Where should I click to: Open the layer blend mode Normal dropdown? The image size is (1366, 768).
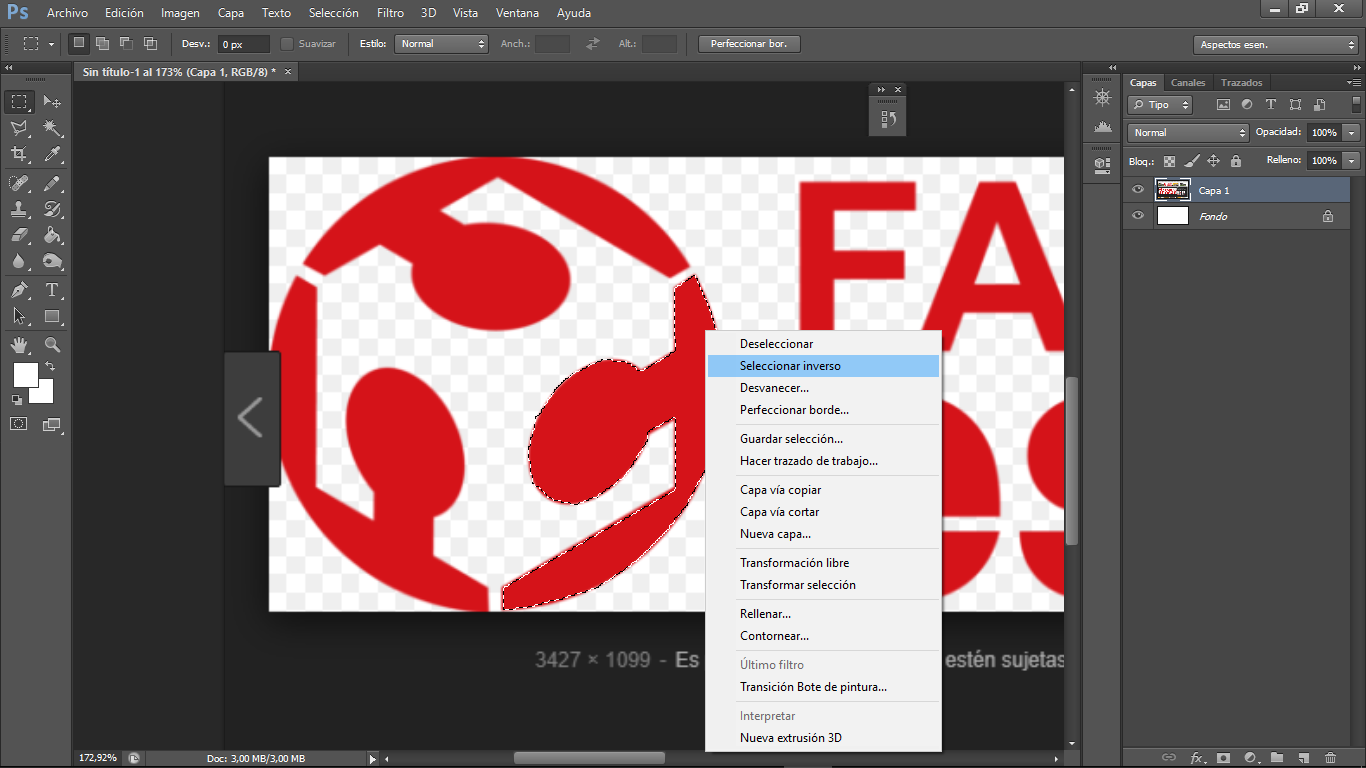pyautogui.click(x=1188, y=132)
